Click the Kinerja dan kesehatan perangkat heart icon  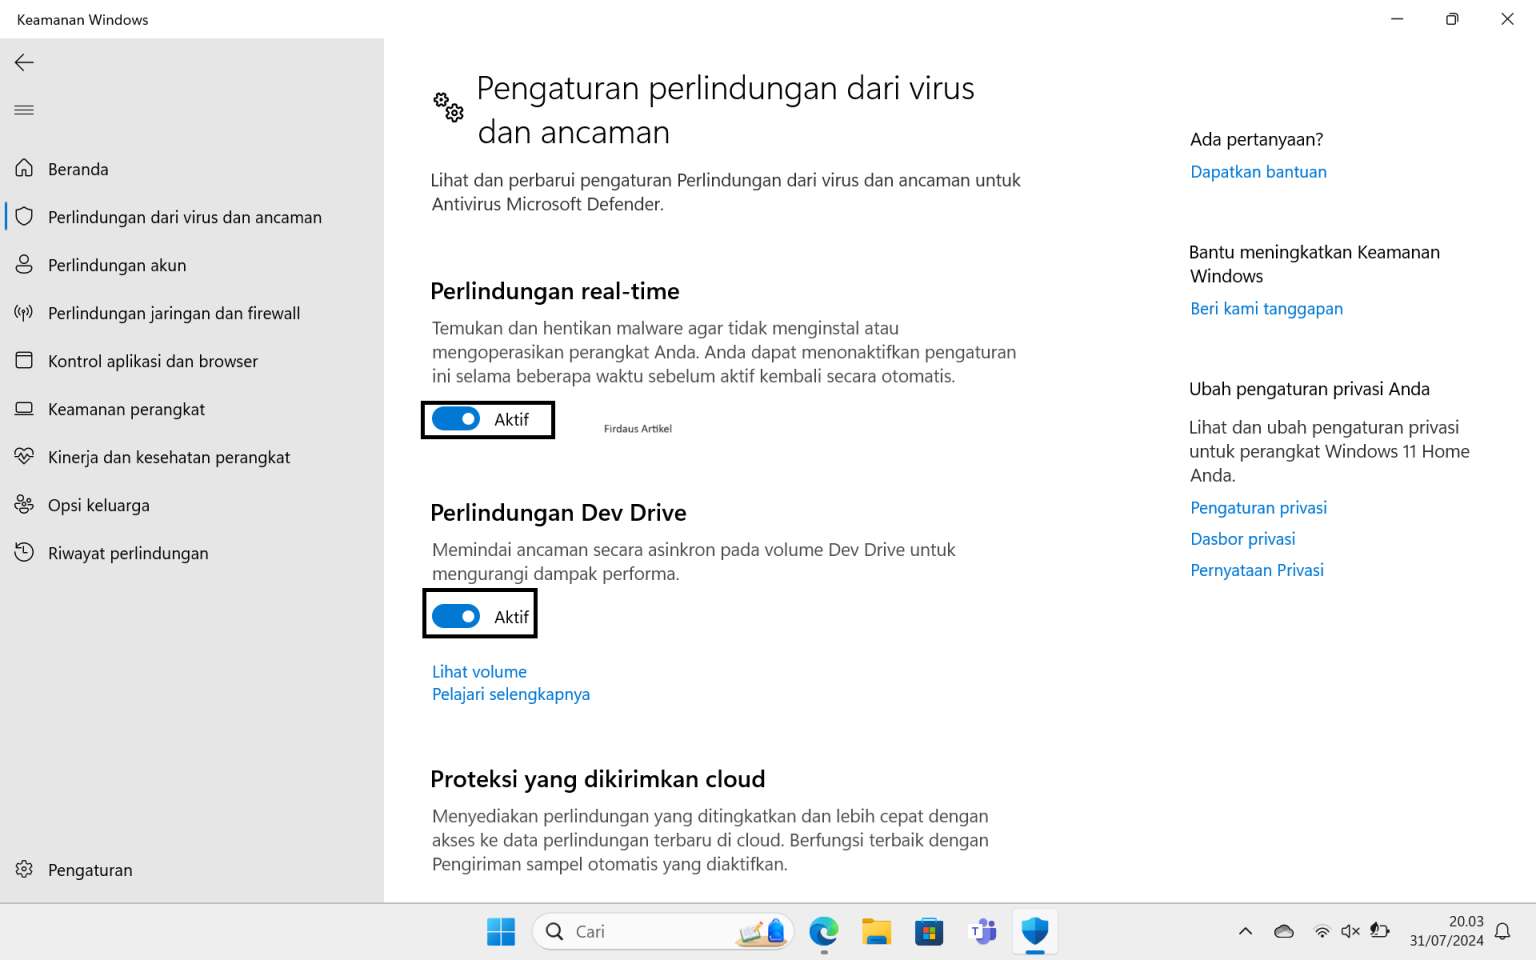pos(24,457)
